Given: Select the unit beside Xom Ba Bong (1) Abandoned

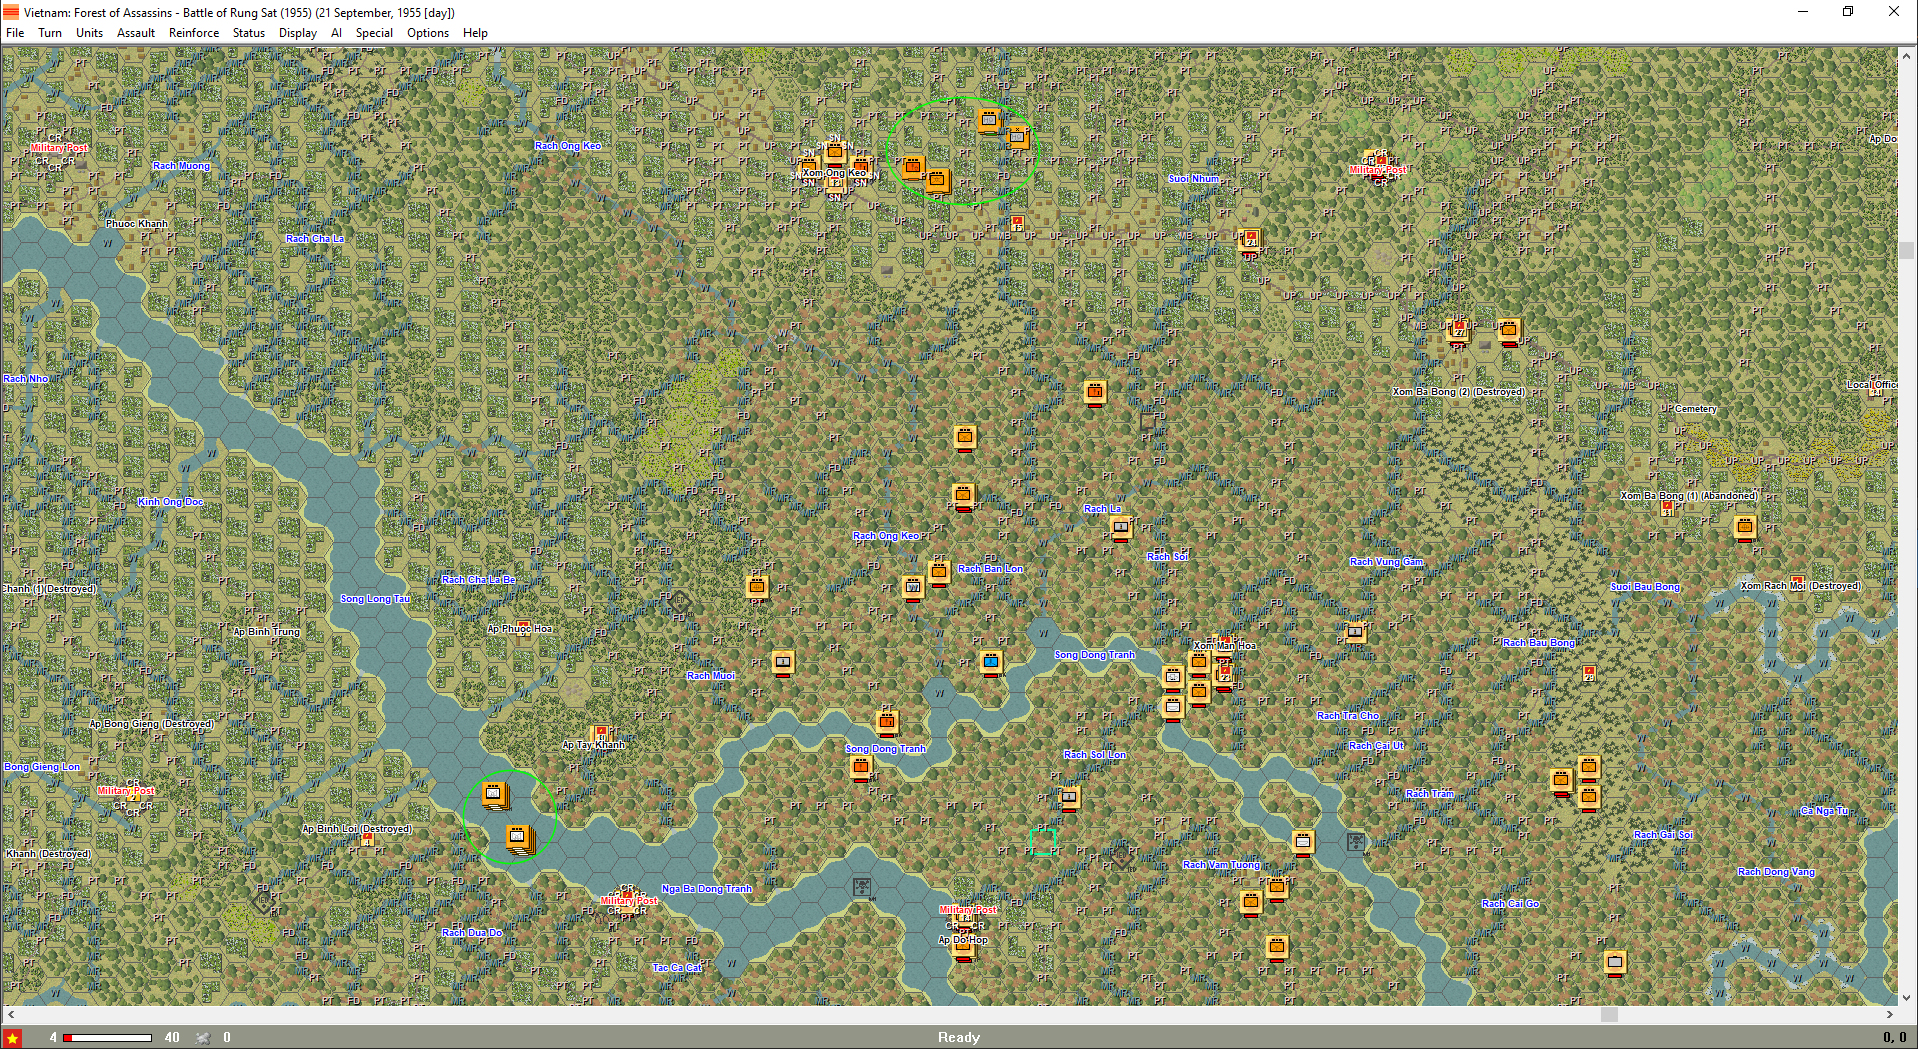Looking at the screenshot, I should [1745, 527].
